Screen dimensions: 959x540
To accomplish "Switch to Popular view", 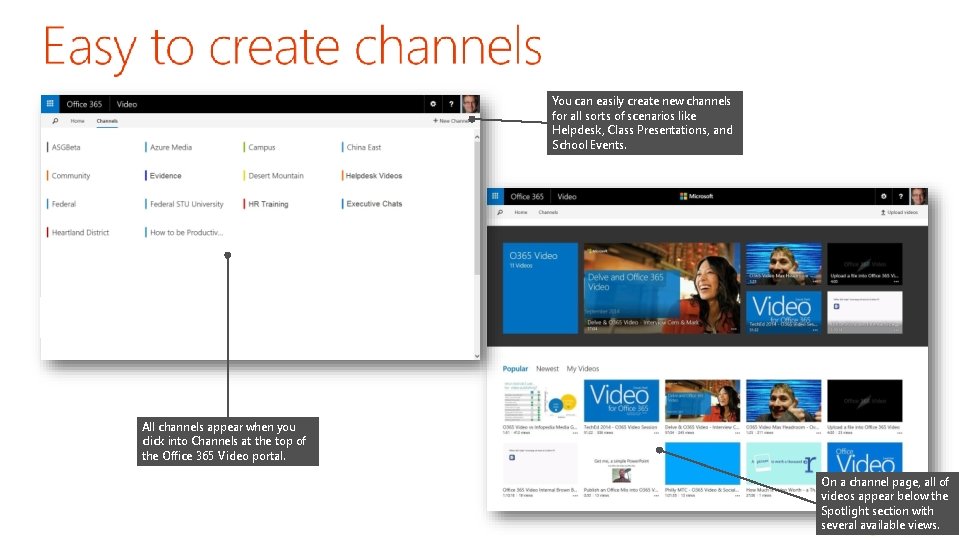I will [x=515, y=369].
